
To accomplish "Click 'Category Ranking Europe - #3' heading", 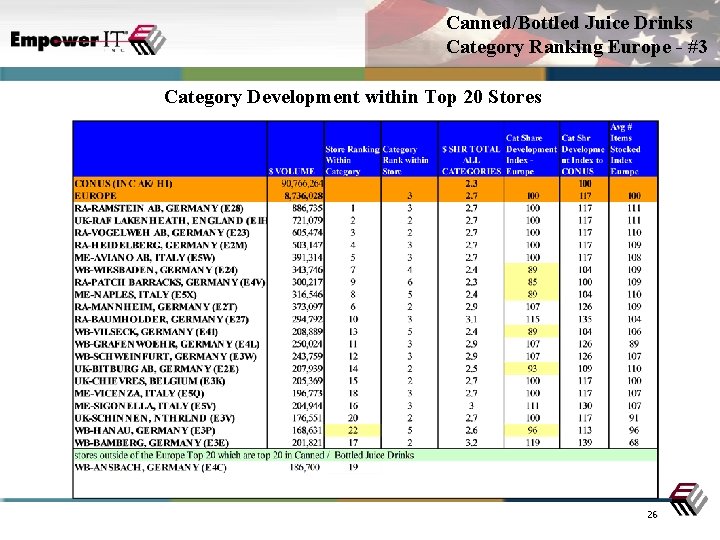I will pyautogui.click(x=576, y=47).
